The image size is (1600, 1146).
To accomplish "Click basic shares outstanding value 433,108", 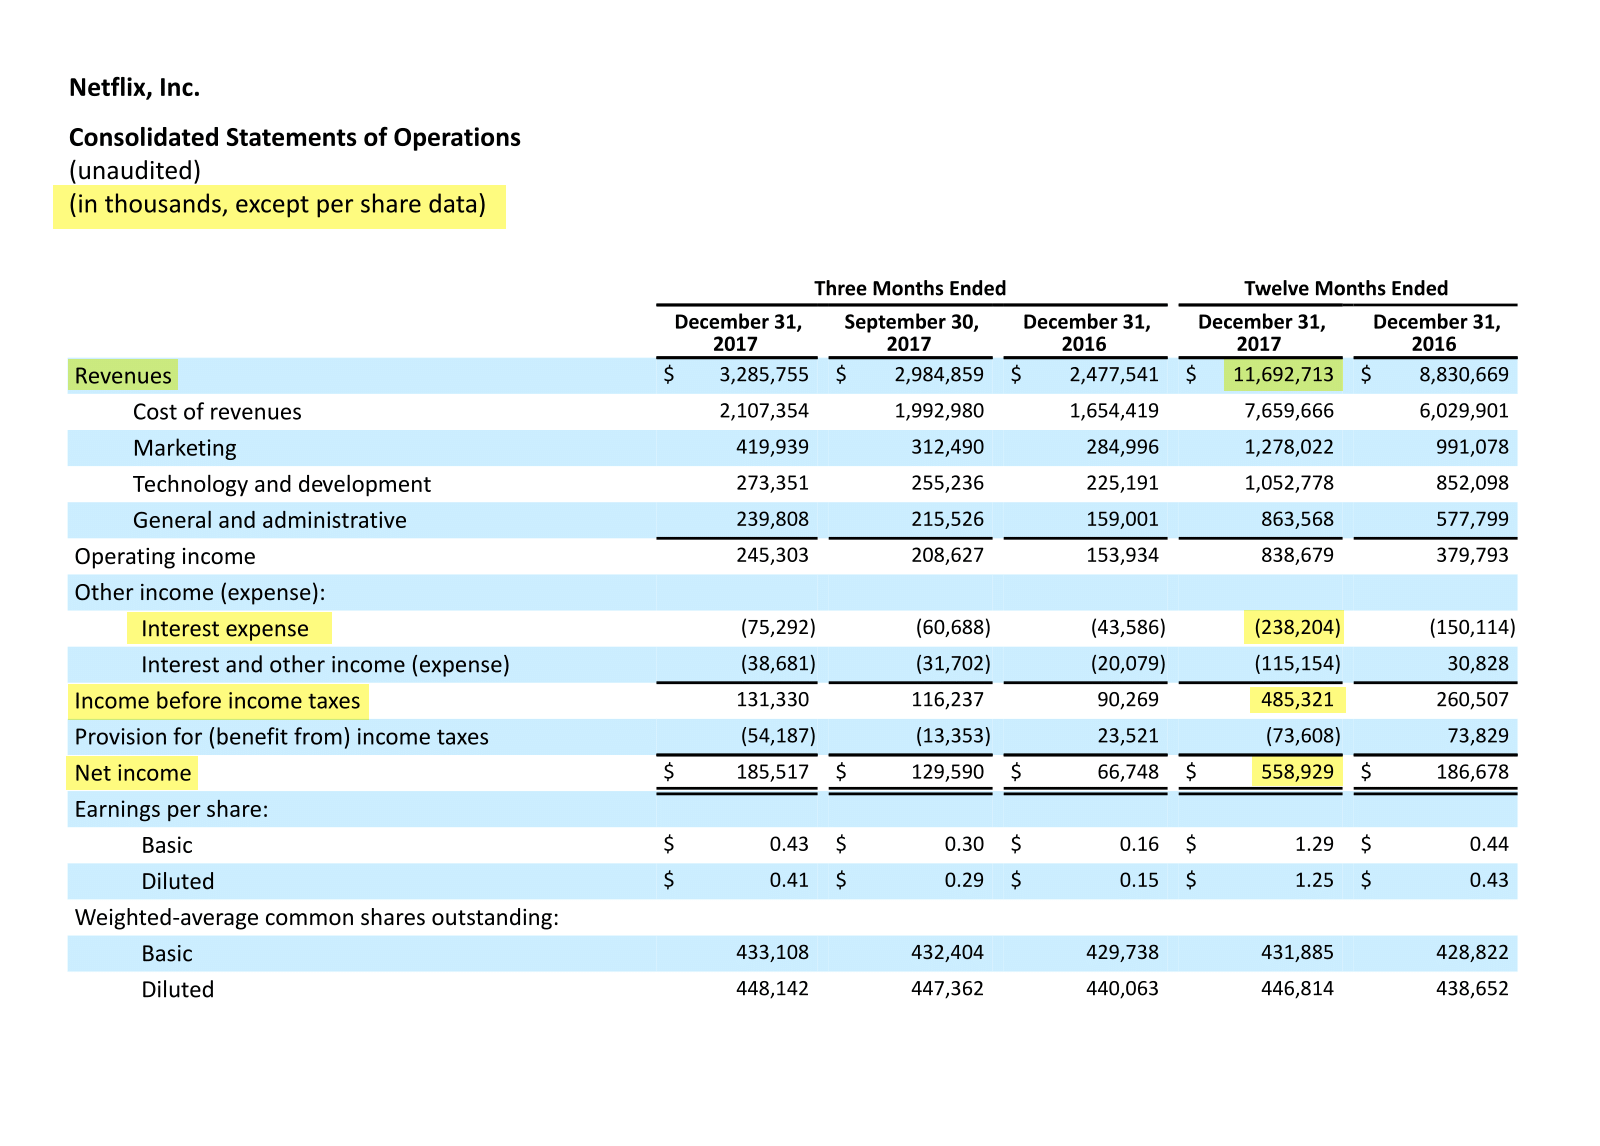I will tap(773, 952).
